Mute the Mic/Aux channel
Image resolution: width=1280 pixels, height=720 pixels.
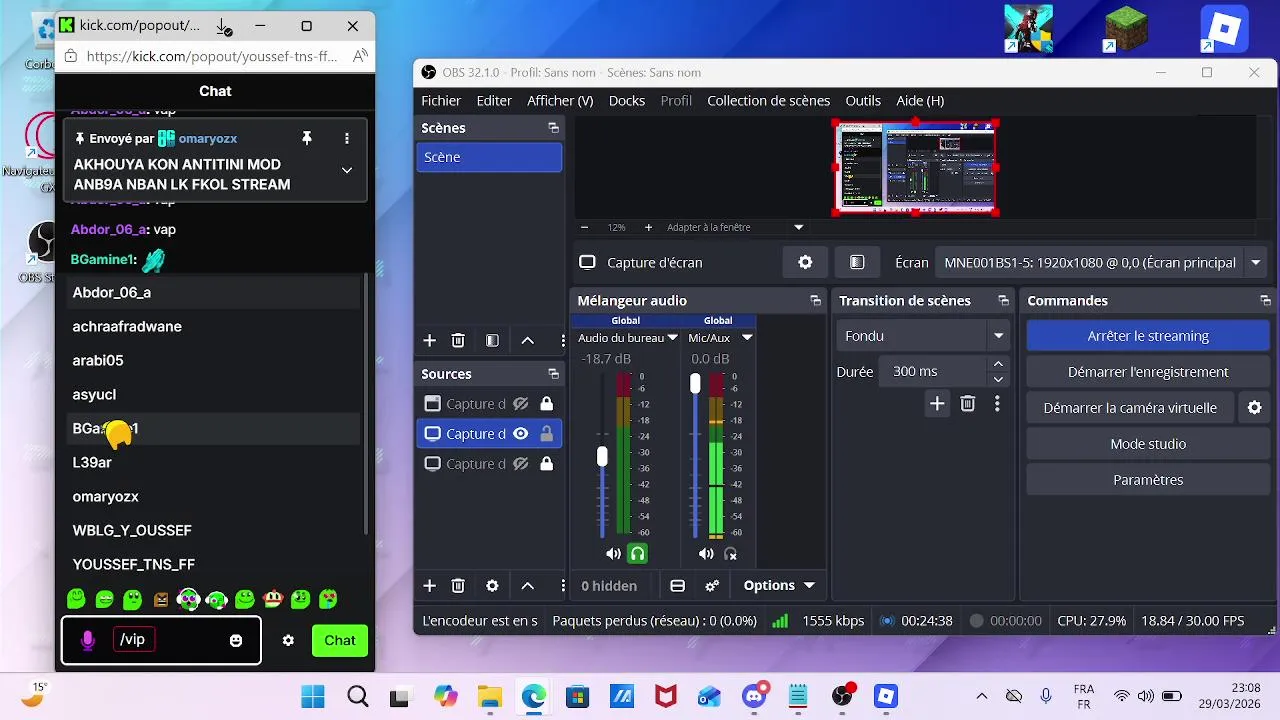click(706, 554)
